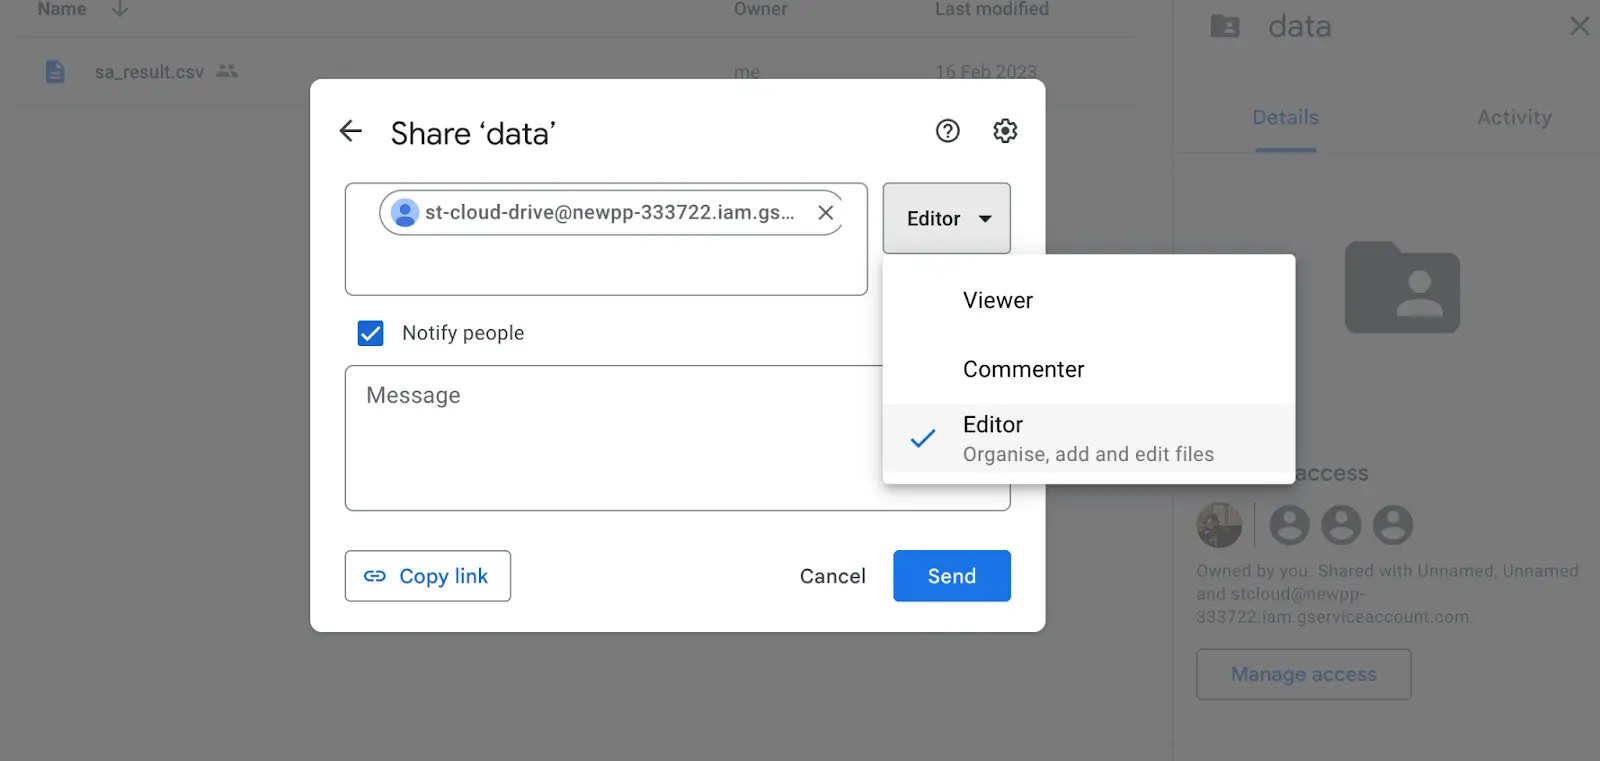The height and width of the screenshot is (761, 1600).
Task: Click the second grey user avatar
Action: (1341, 525)
